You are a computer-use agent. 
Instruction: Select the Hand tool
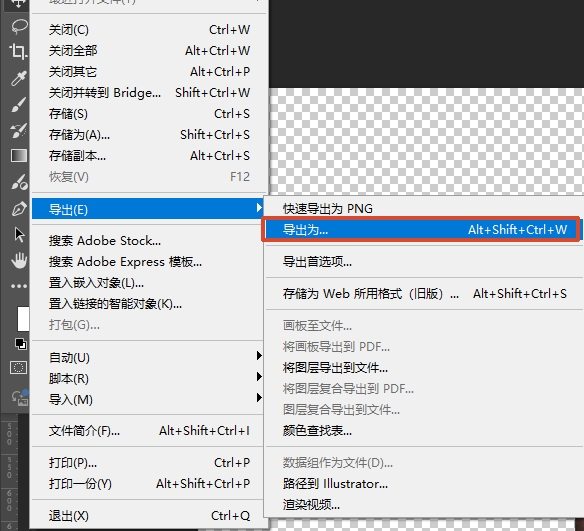(x=19, y=260)
